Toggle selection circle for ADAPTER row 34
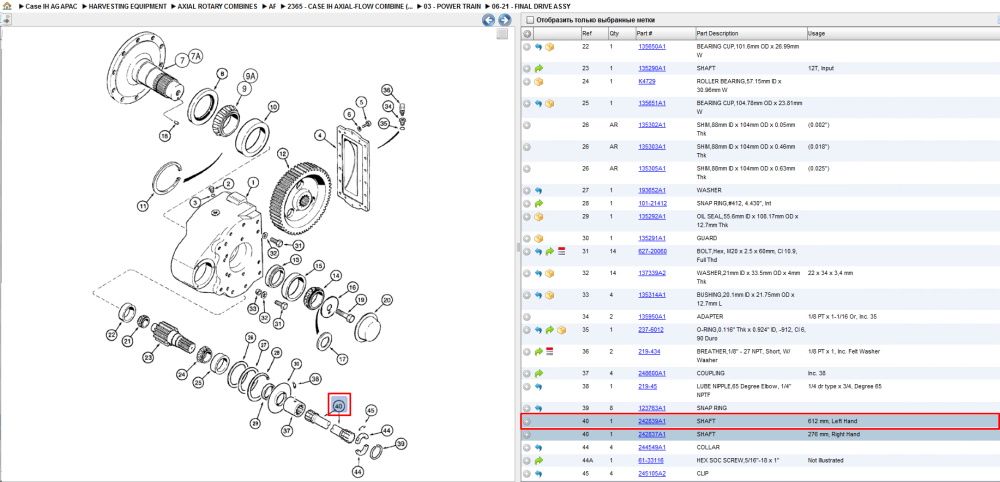This screenshot has height=482, width=1000. [527, 317]
